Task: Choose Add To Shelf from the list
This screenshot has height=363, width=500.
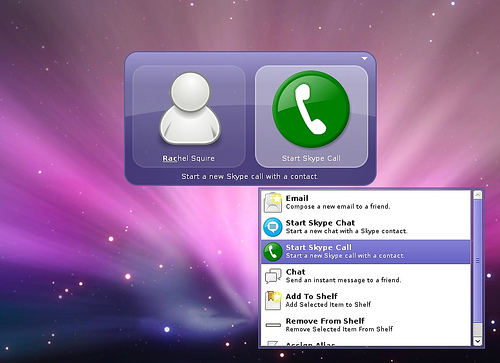Action: click(366, 300)
